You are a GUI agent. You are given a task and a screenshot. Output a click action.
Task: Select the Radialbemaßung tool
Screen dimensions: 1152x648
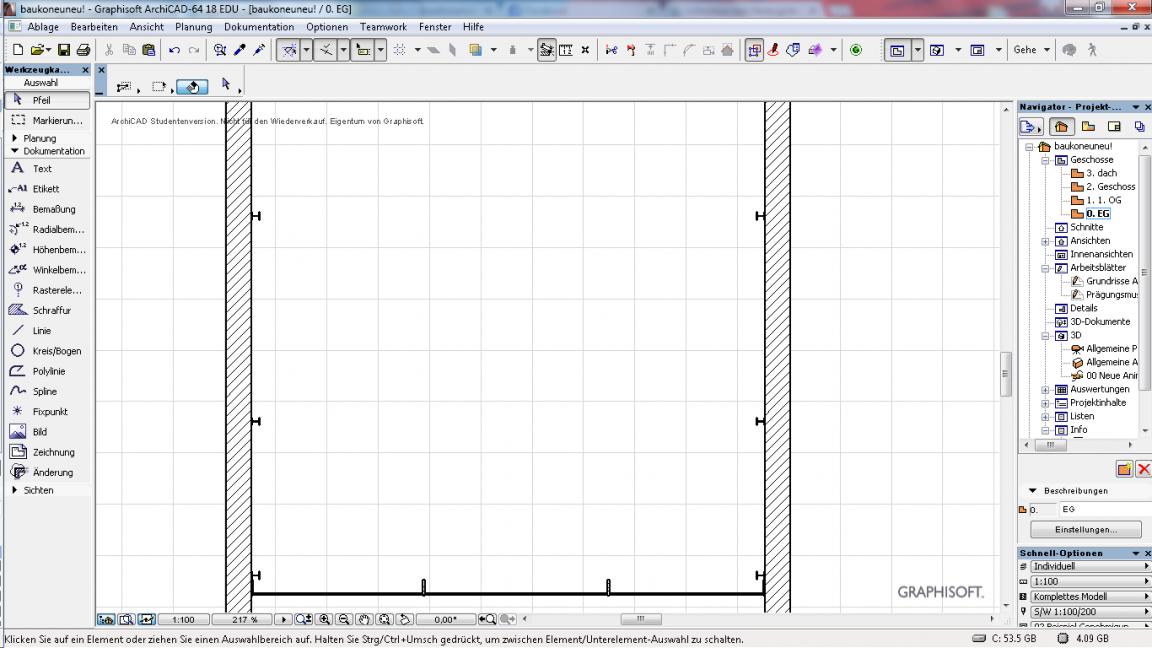click(x=47, y=229)
